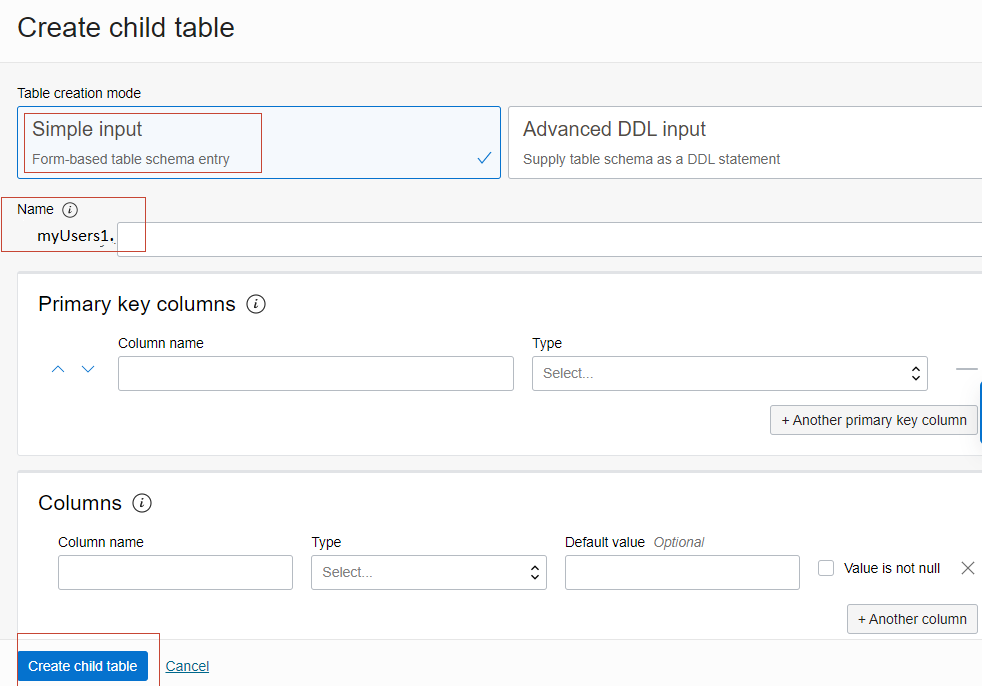Remove the primary key column row
Image resolution: width=982 pixels, height=686 pixels.
[965, 369]
